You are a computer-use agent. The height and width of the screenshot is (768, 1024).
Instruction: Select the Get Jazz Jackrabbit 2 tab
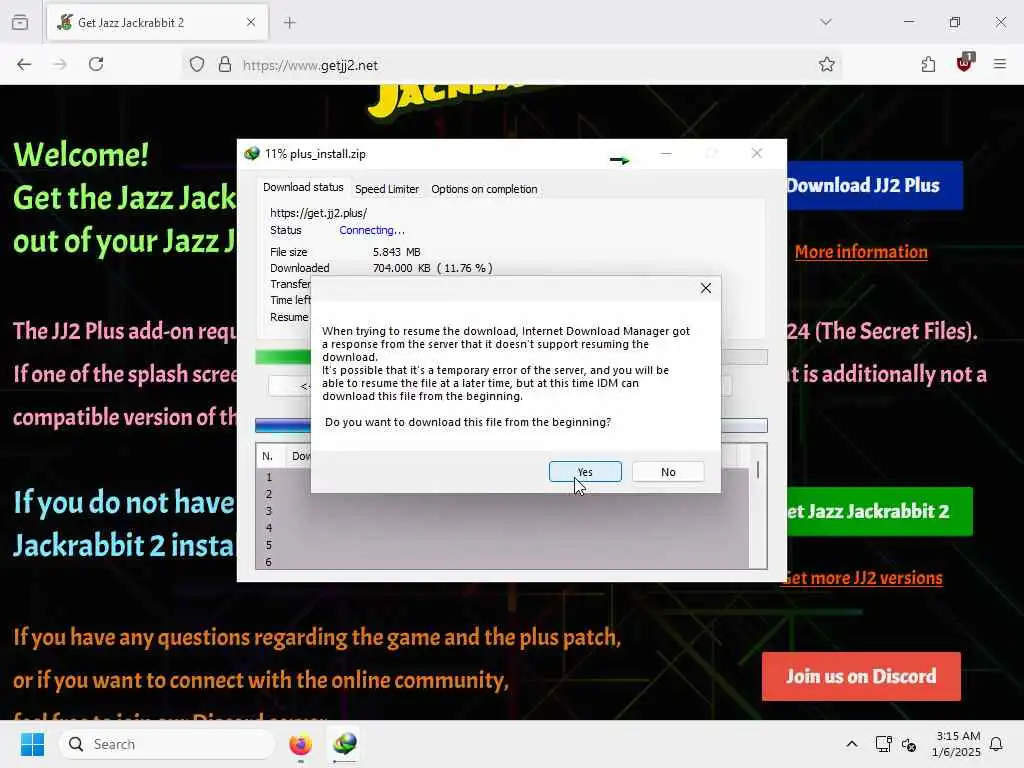157,22
